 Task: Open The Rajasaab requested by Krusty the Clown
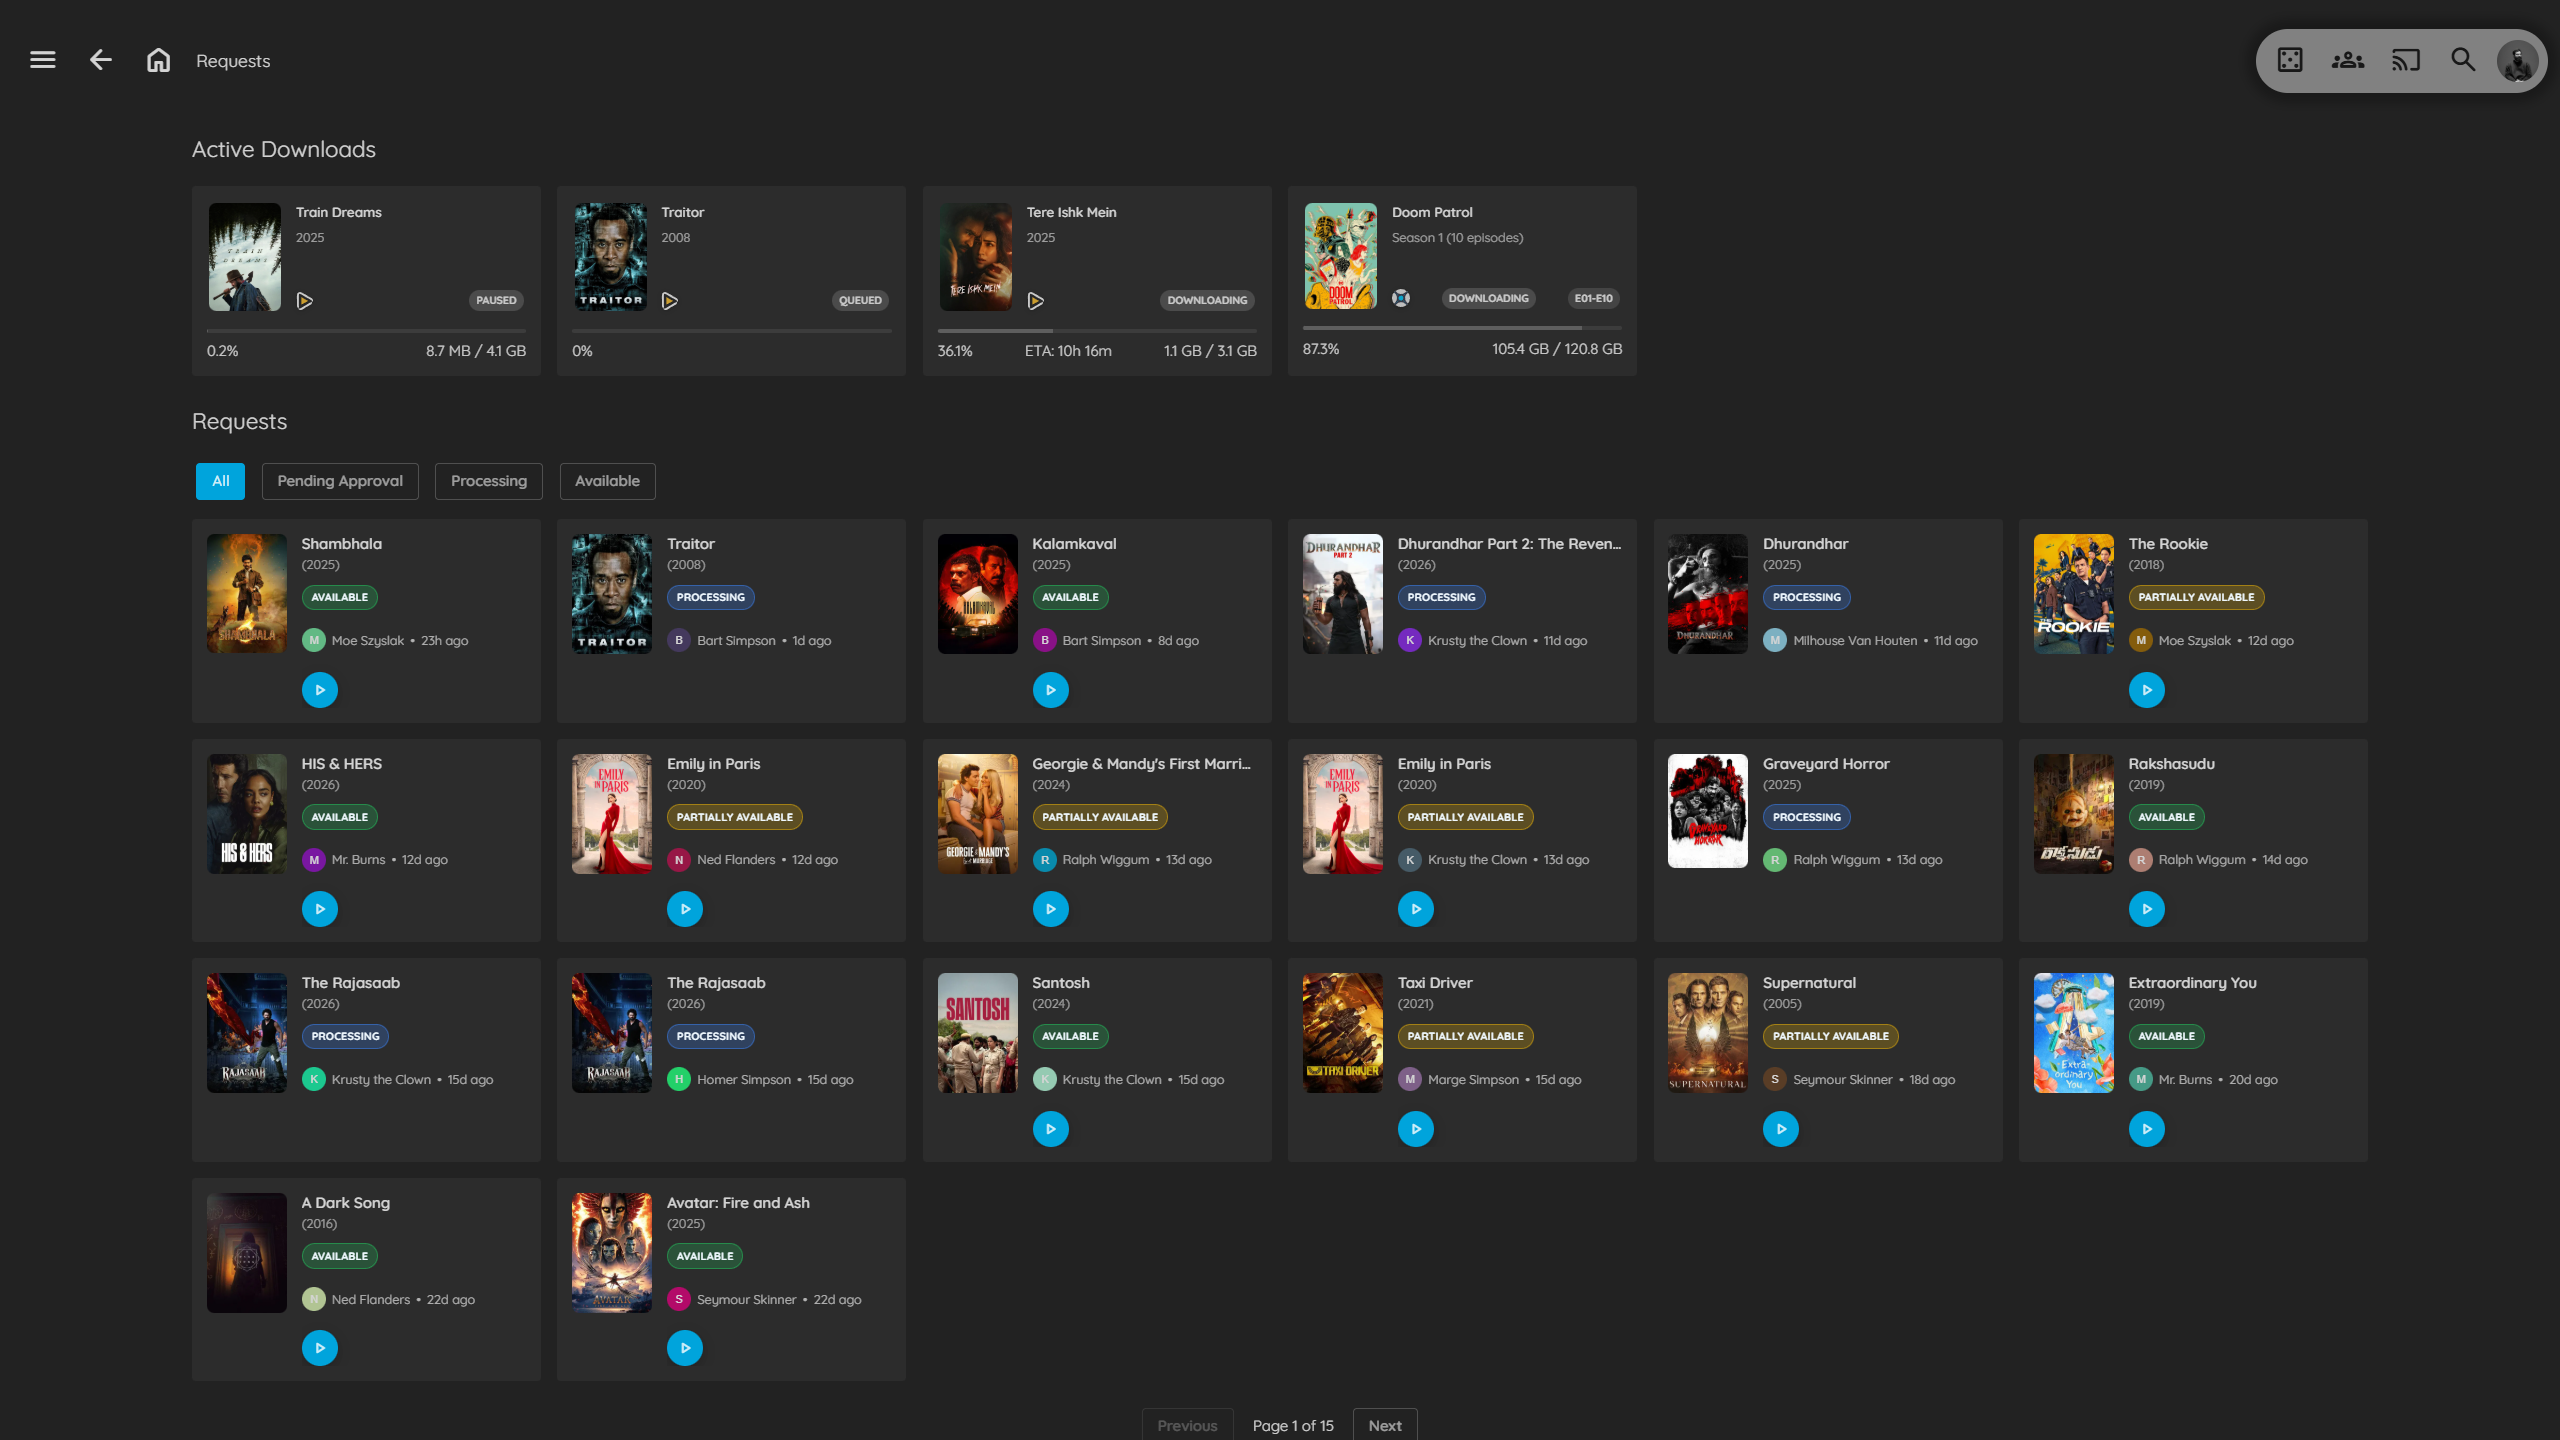tap(351, 983)
